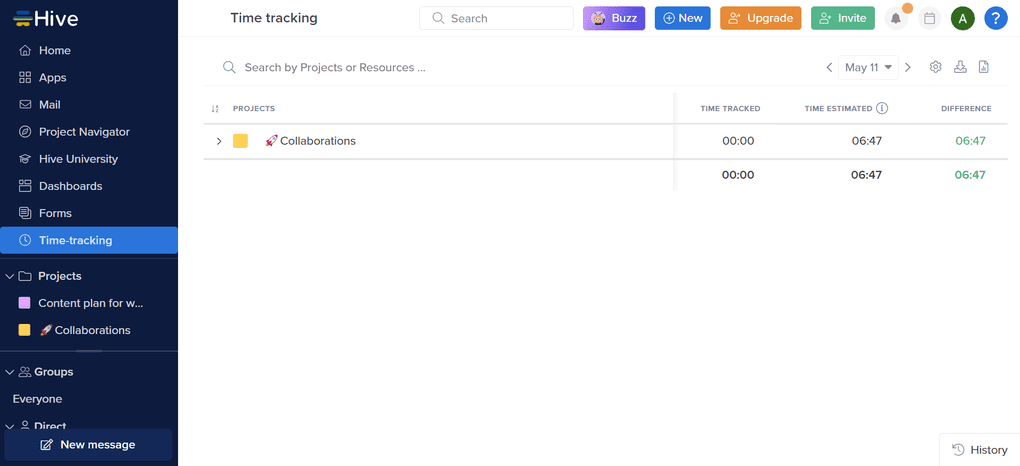
Task: Open notifications bell
Action: tap(896, 18)
